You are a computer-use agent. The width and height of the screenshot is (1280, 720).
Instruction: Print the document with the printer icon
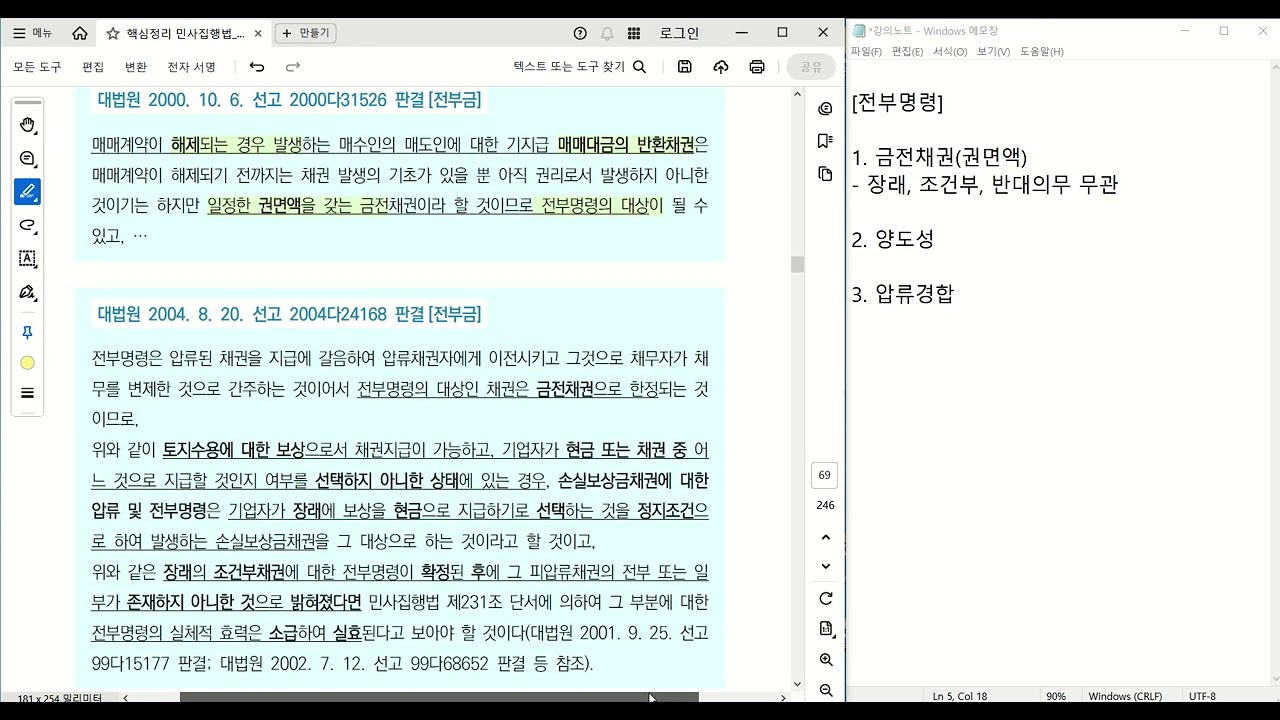click(757, 67)
